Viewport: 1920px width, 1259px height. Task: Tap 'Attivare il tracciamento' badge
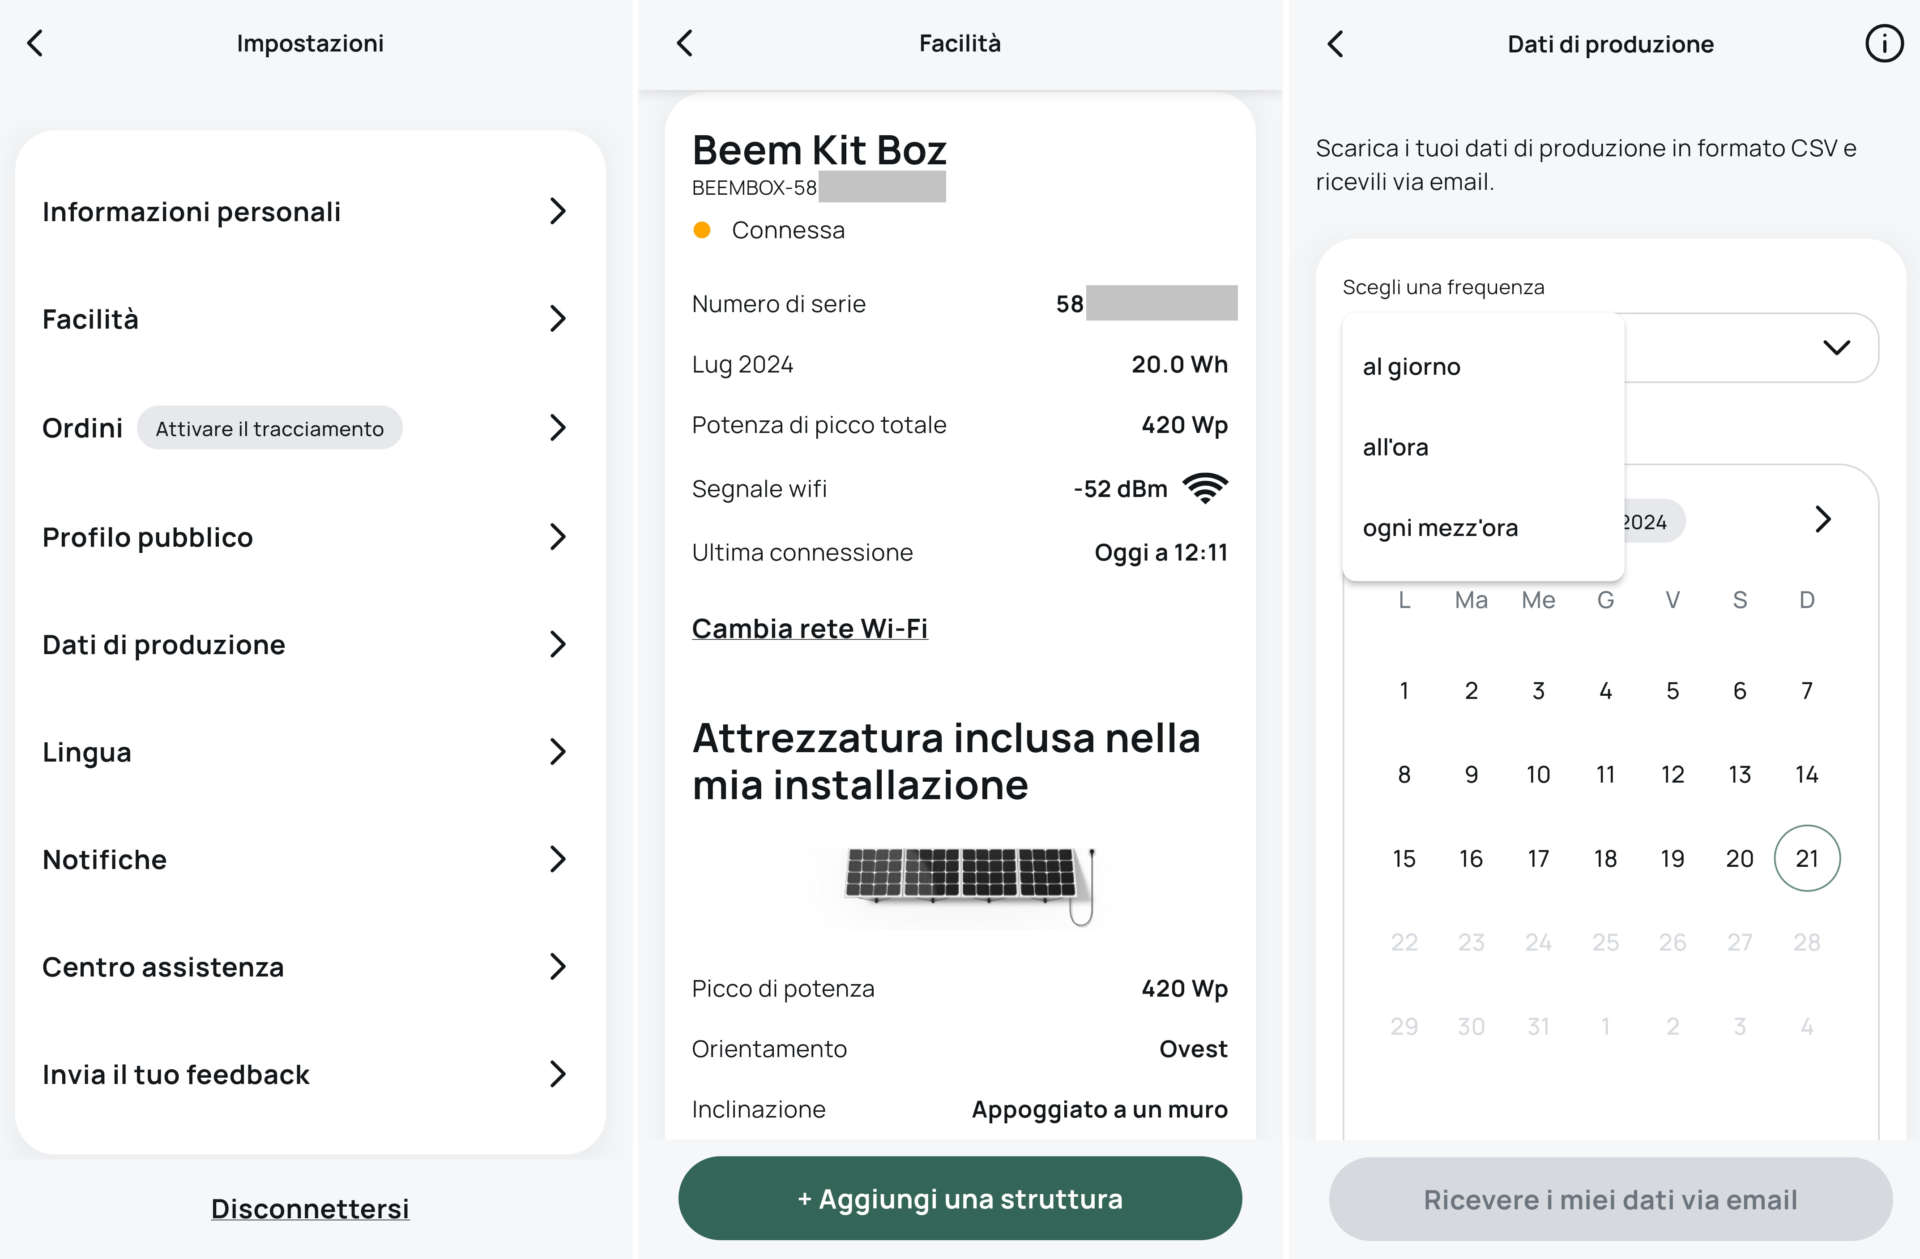pos(269,428)
